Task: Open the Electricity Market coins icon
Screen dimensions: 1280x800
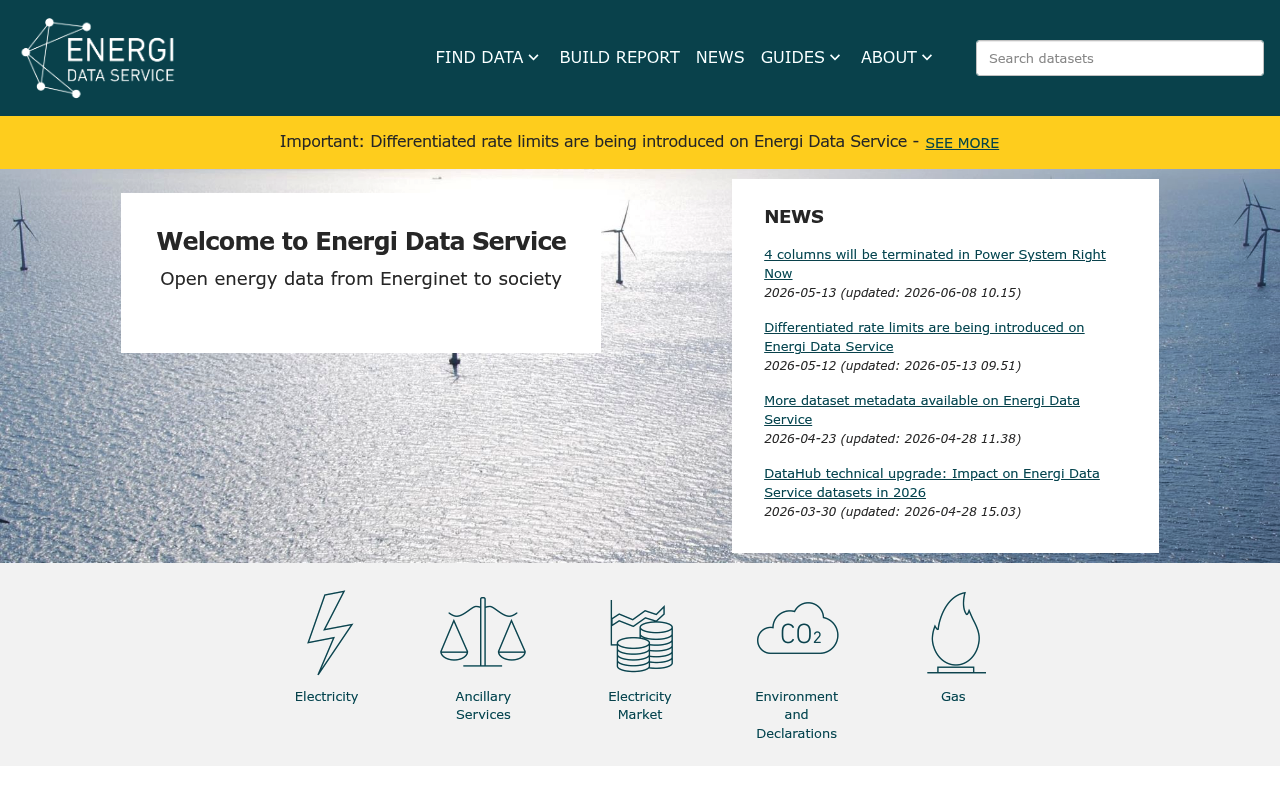Action: (x=641, y=635)
